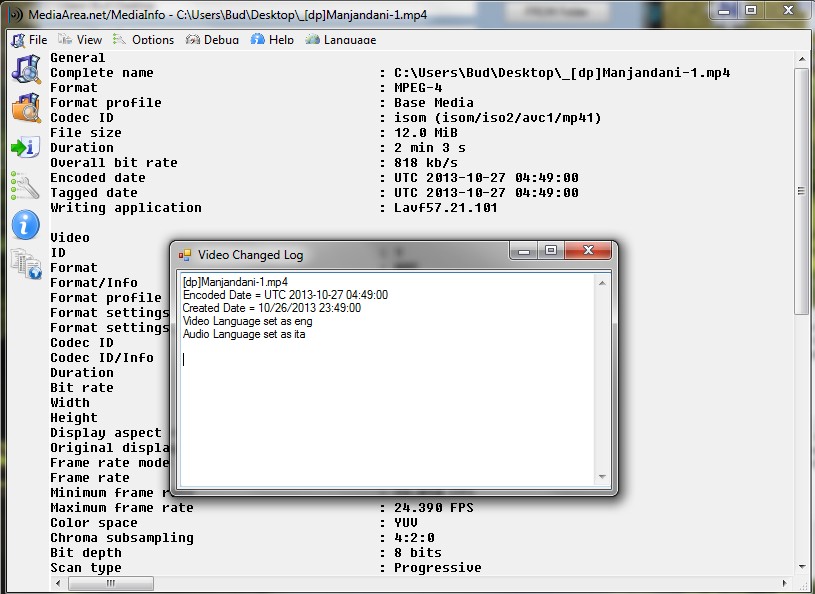
Task: Open the File menu
Action: pos(29,39)
